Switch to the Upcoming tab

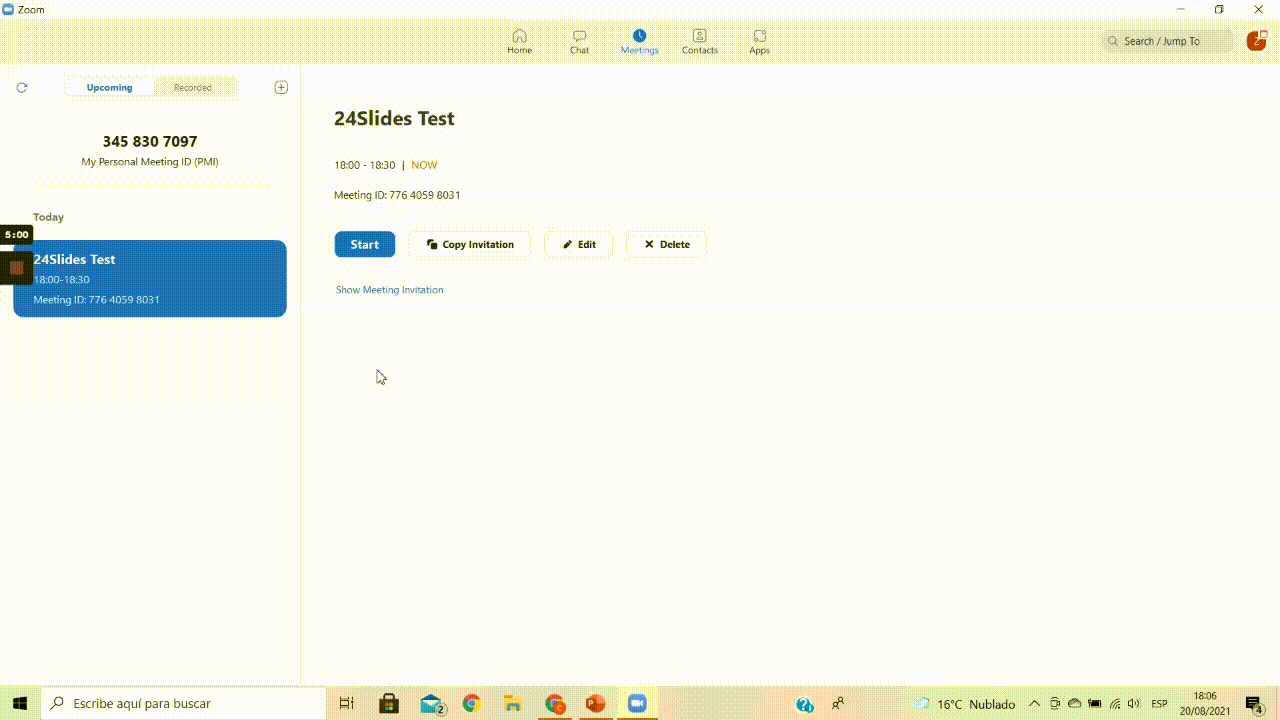click(109, 87)
